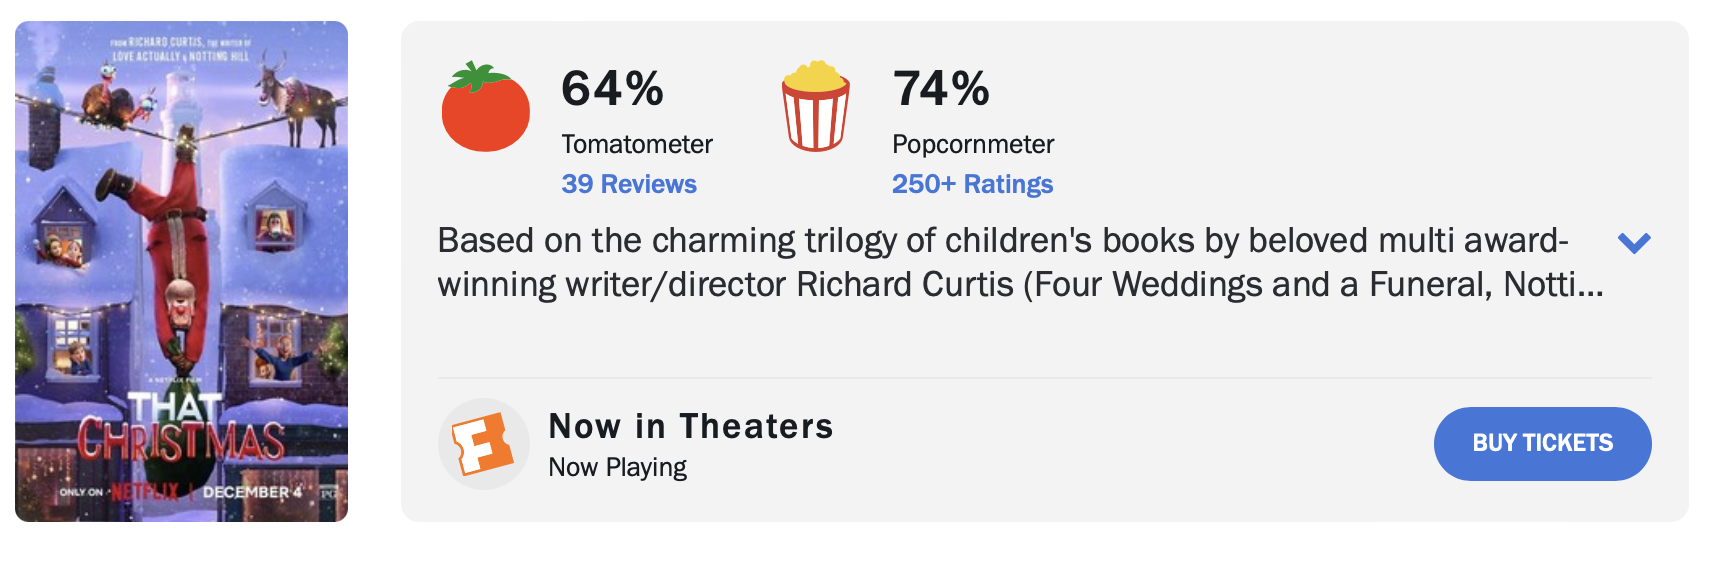Click the Now in Theaters heading
1710x582 pixels.
click(691, 426)
